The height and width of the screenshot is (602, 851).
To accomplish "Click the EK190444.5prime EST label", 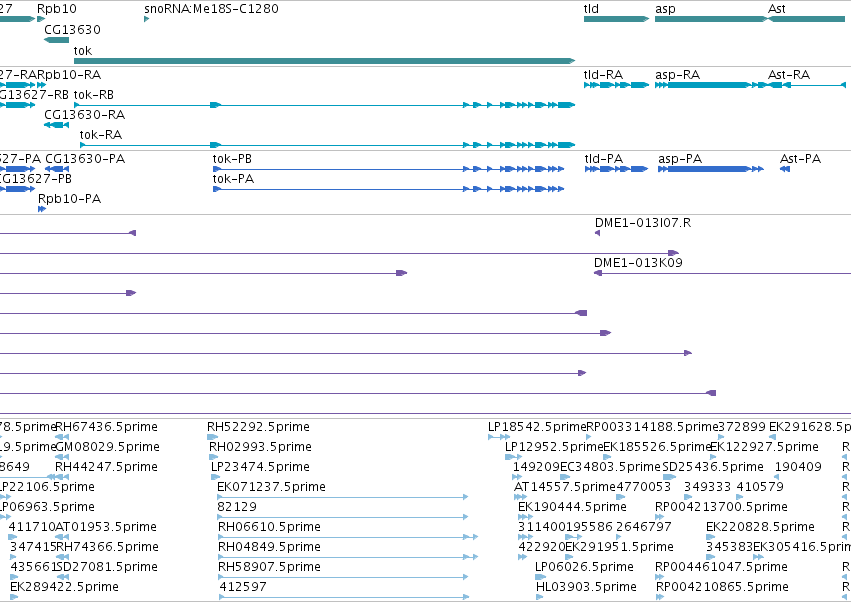I will coord(572,507).
